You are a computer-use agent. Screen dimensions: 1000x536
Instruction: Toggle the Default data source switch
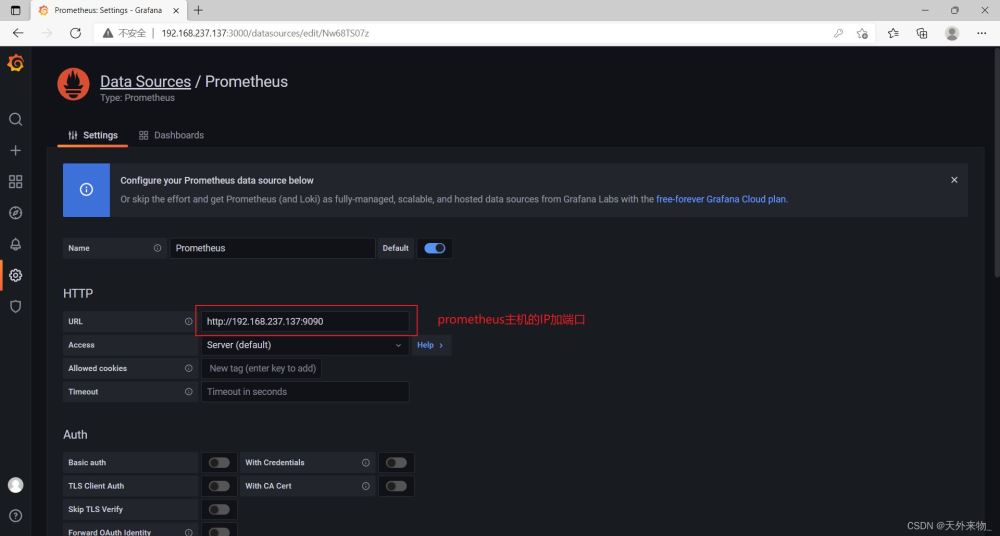pyautogui.click(x=435, y=248)
